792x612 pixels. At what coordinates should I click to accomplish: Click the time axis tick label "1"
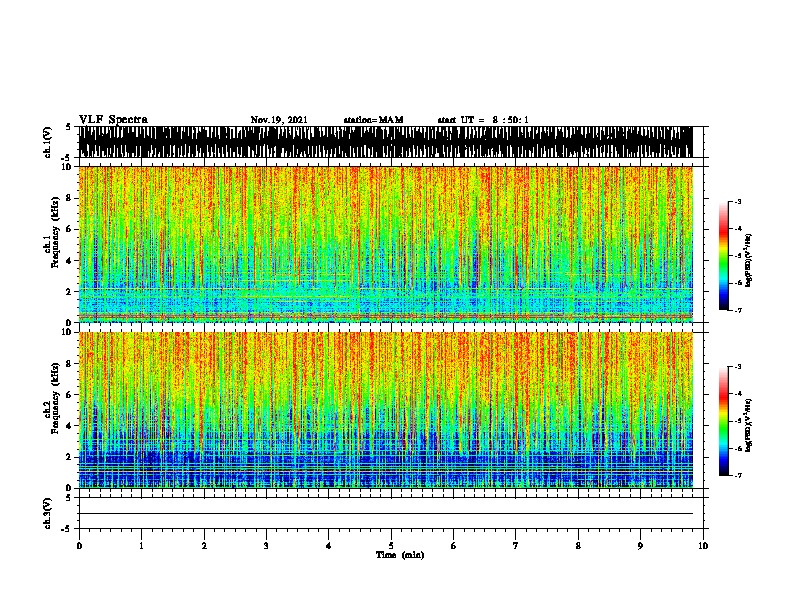pos(141,546)
